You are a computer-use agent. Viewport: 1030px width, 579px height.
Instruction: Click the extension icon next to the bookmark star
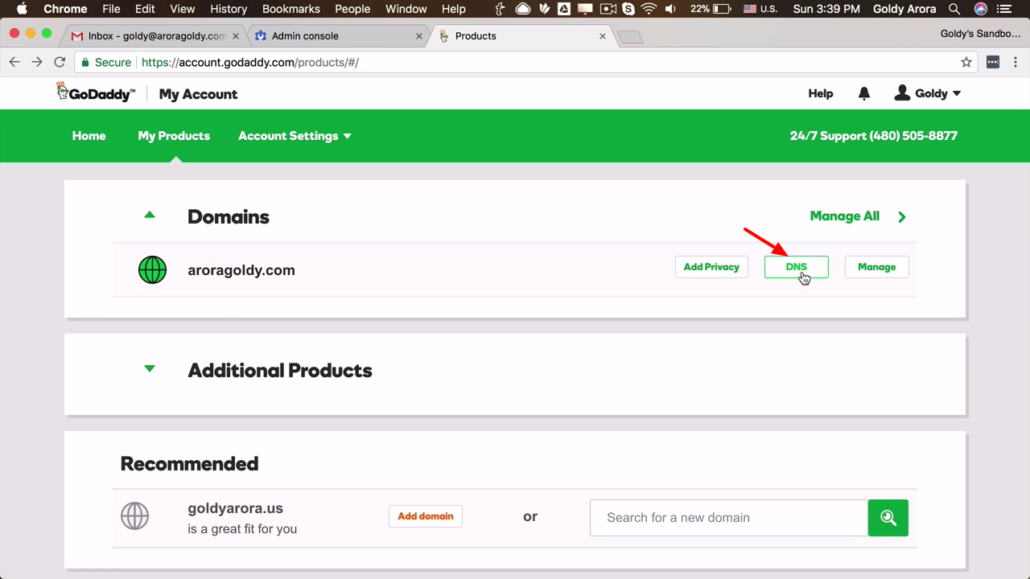tap(993, 62)
